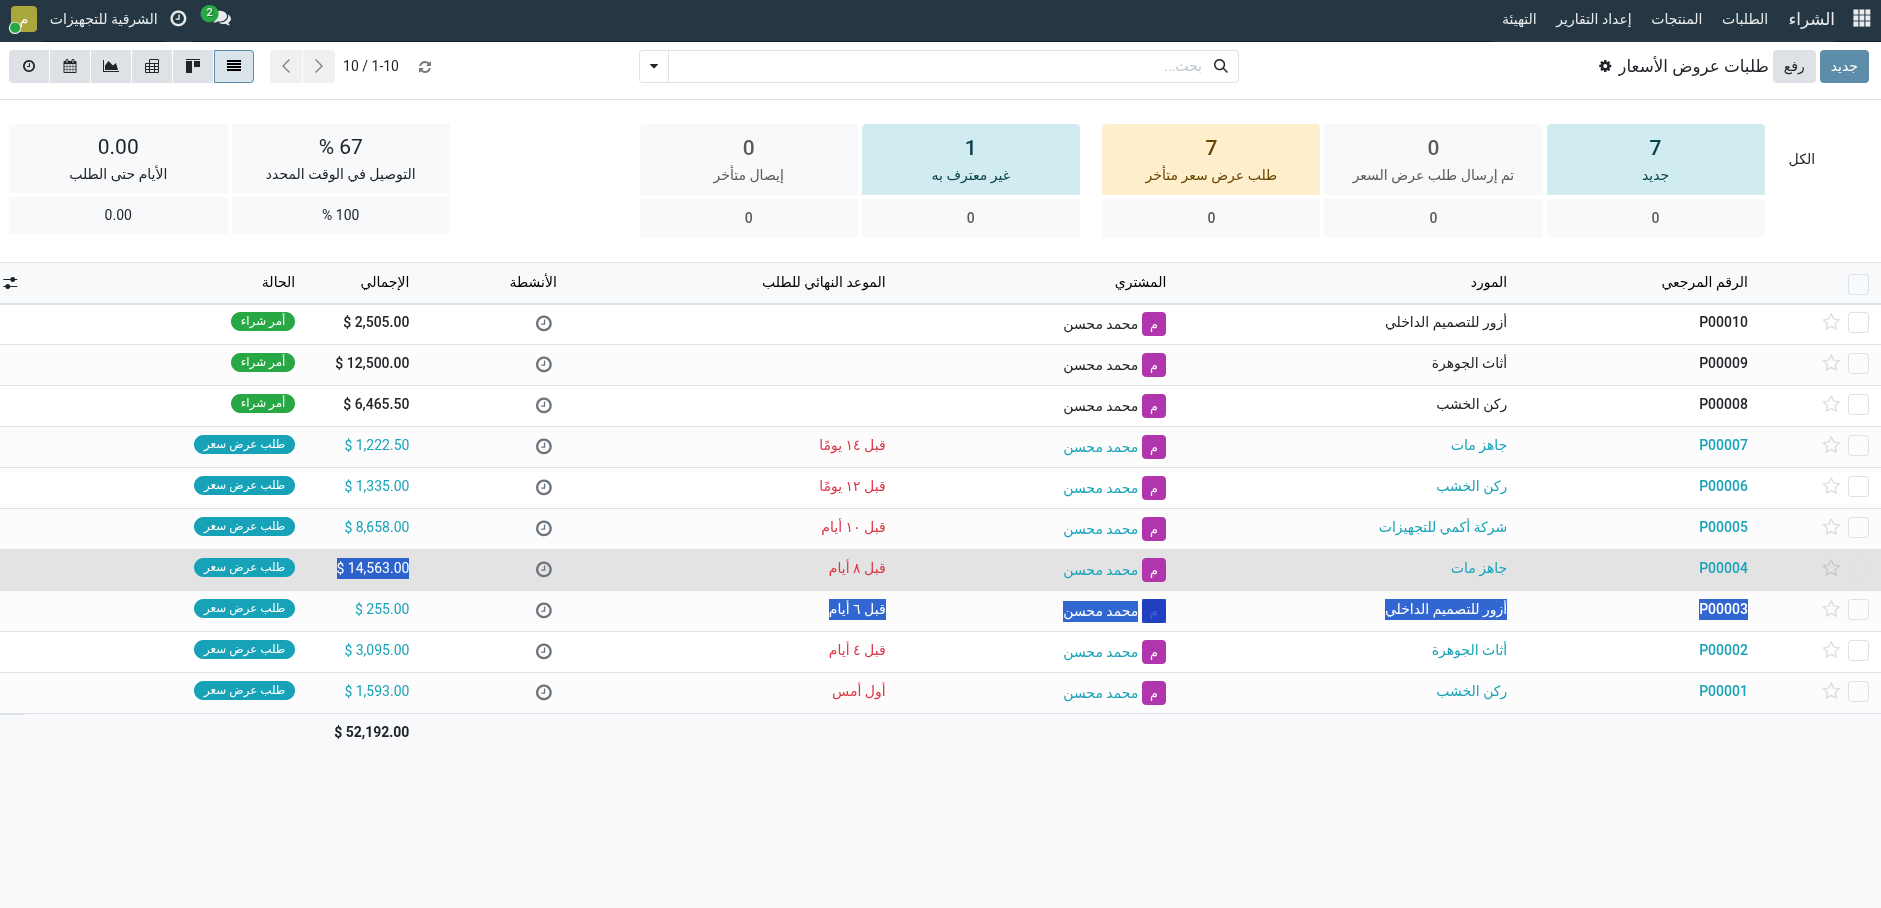Schedule an activity for P00009 via clock icon
1881x908 pixels.
tap(545, 364)
